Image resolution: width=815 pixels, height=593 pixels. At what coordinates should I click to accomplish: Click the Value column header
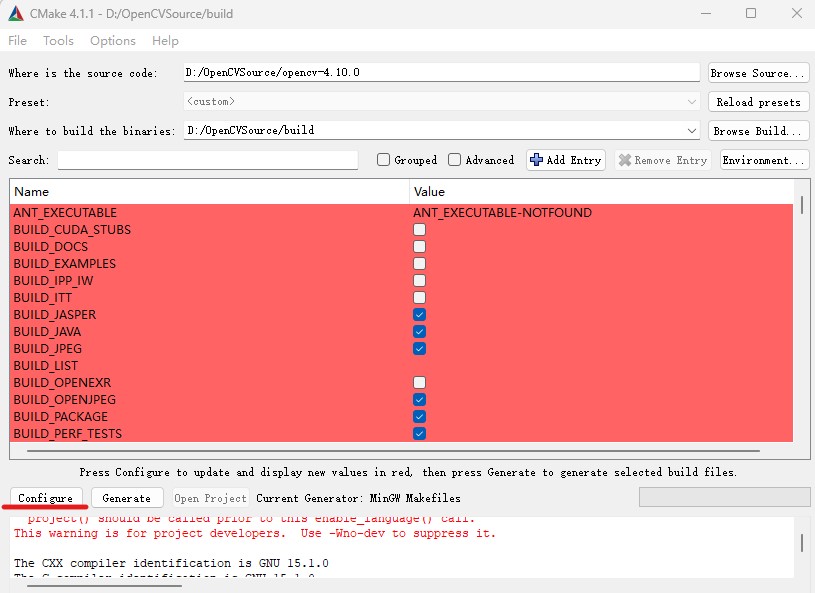(x=602, y=191)
